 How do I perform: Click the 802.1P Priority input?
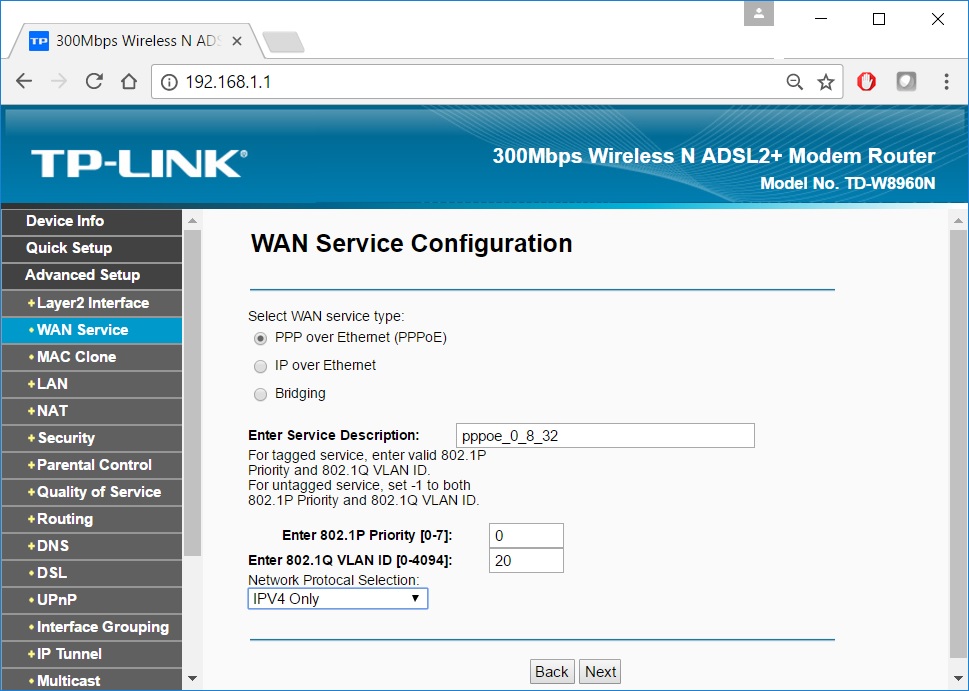pos(526,535)
